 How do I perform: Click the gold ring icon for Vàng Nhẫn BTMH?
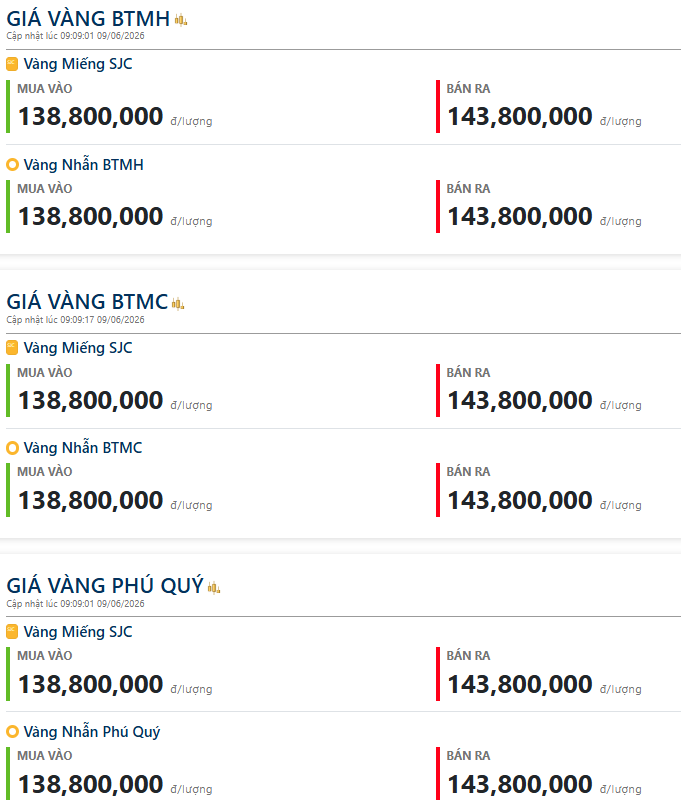point(12,165)
